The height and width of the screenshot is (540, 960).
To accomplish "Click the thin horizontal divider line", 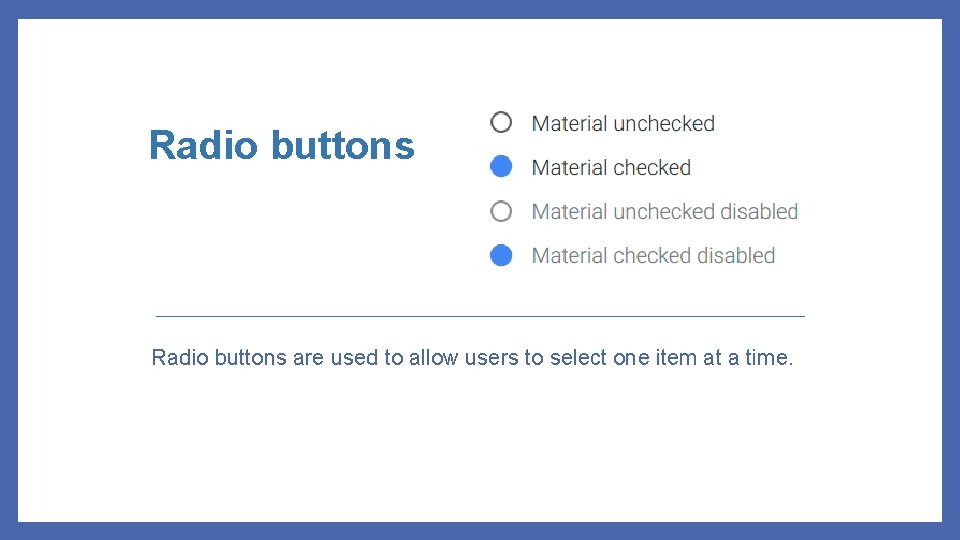I will [480, 317].
